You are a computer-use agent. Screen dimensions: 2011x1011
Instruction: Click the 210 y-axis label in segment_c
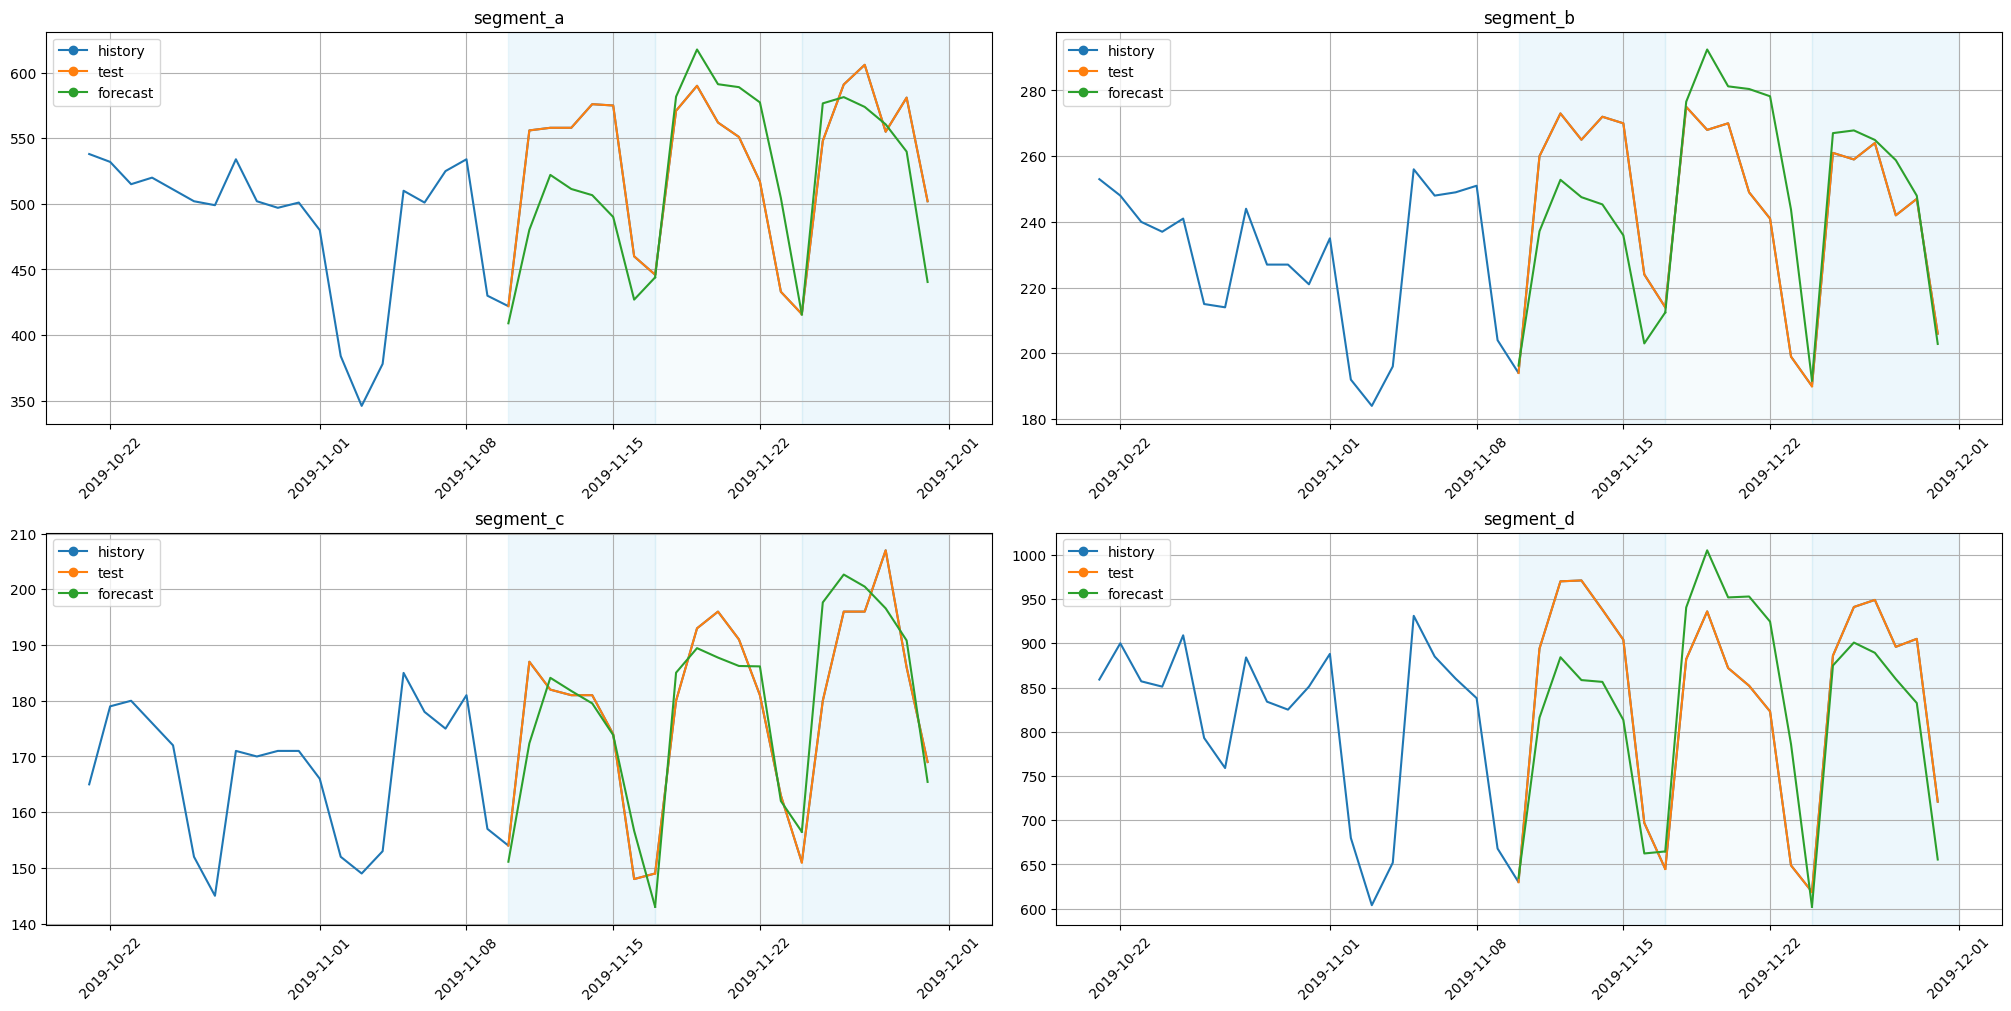(25, 535)
